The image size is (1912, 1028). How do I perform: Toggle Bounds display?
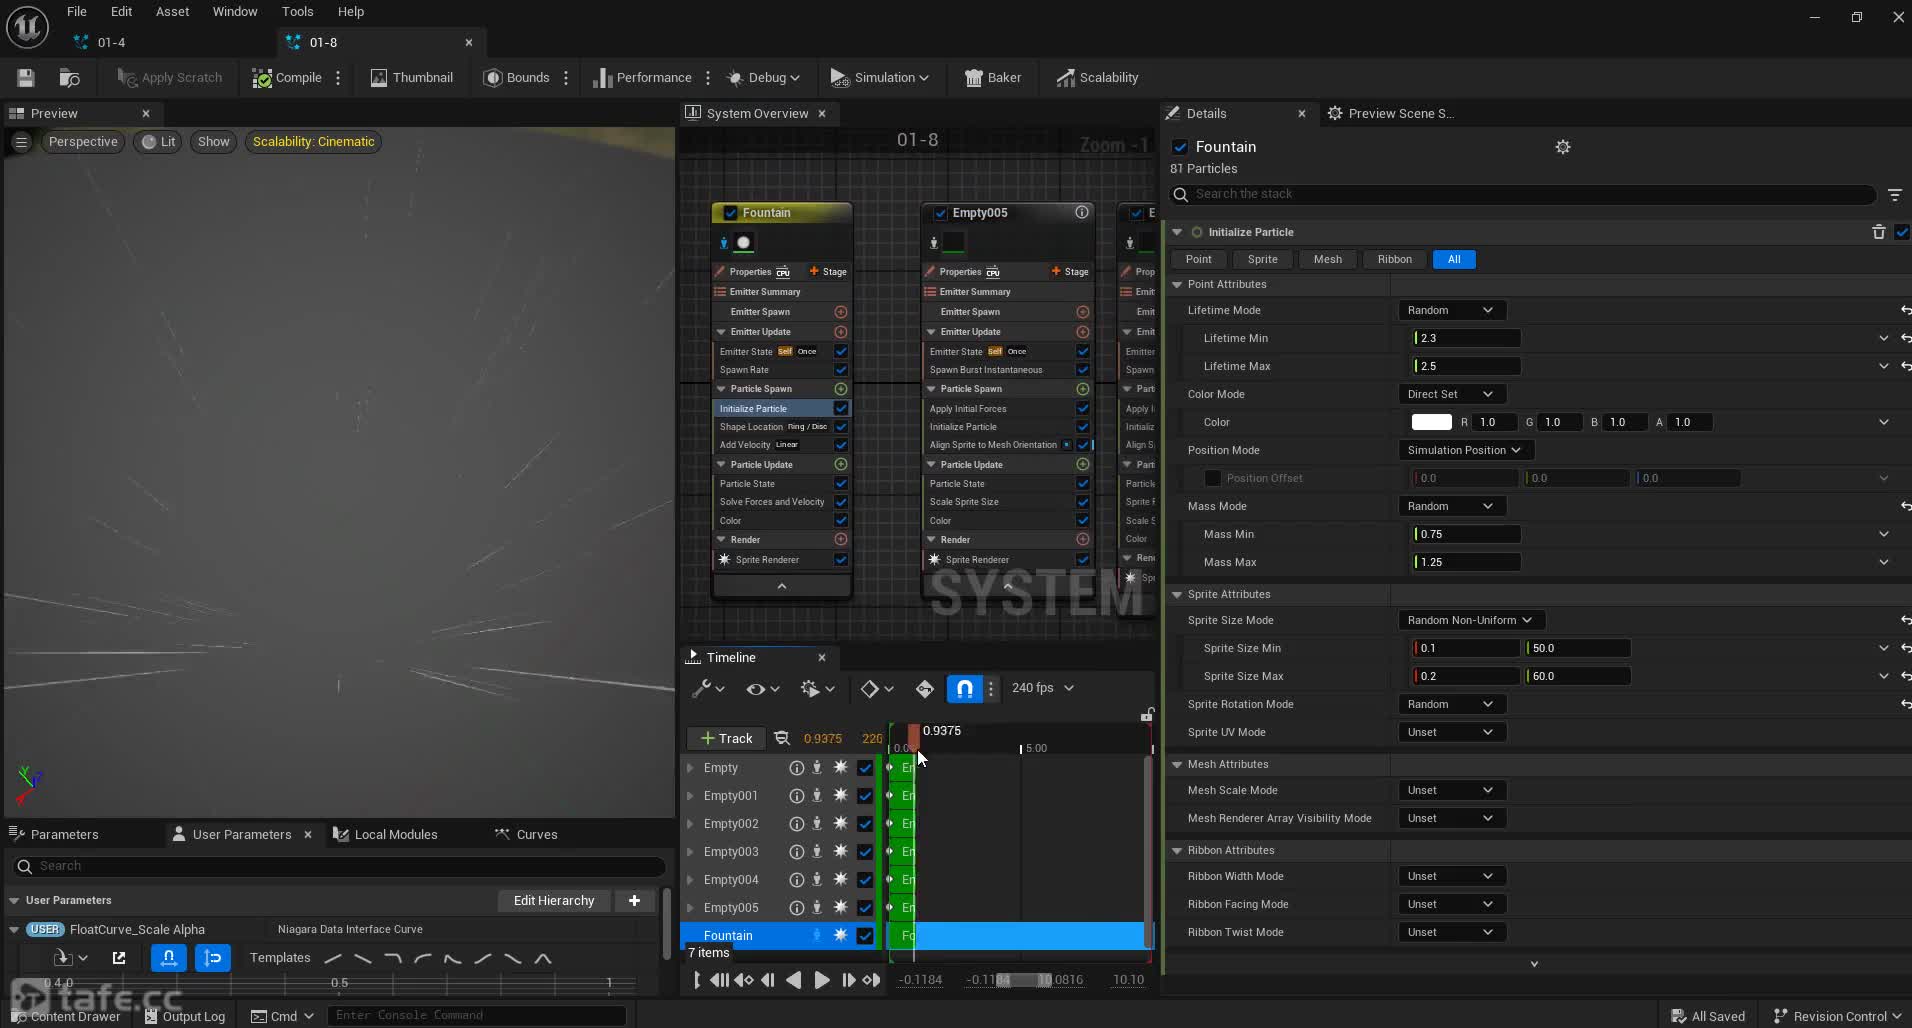pyautogui.click(x=517, y=77)
